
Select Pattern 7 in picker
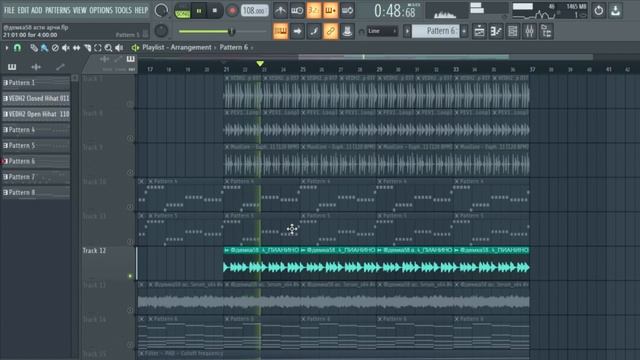(x=36, y=177)
